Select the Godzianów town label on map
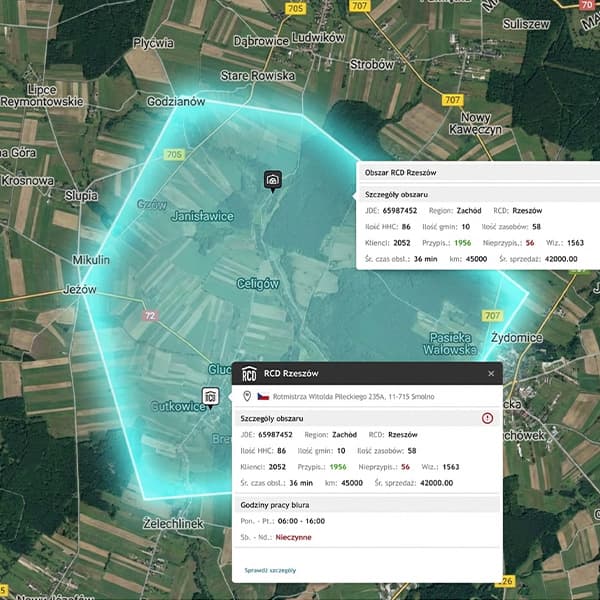The height and width of the screenshot is (600, 600). (175, 102)
